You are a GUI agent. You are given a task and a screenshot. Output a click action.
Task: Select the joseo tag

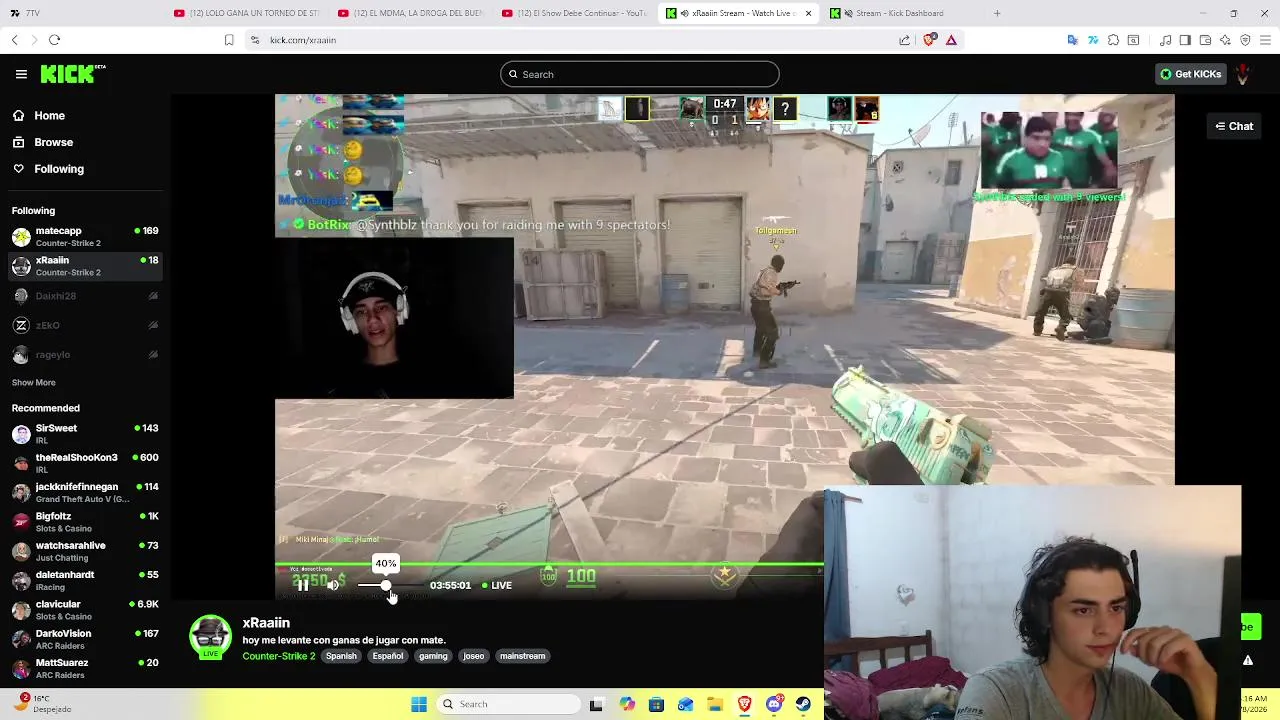[x=474, y=657]
